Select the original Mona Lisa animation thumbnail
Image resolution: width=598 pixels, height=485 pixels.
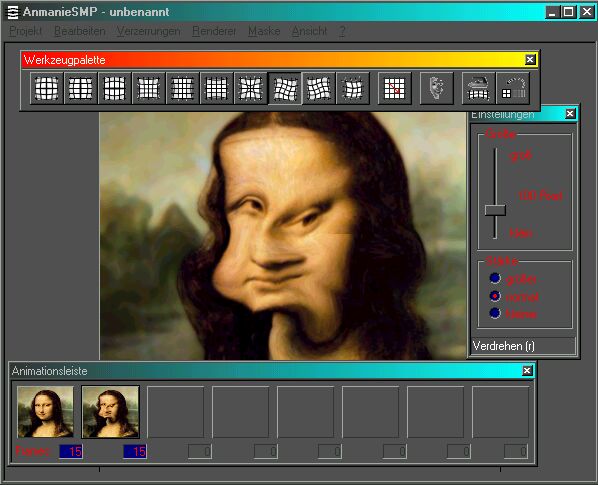(x=45, y=412)
